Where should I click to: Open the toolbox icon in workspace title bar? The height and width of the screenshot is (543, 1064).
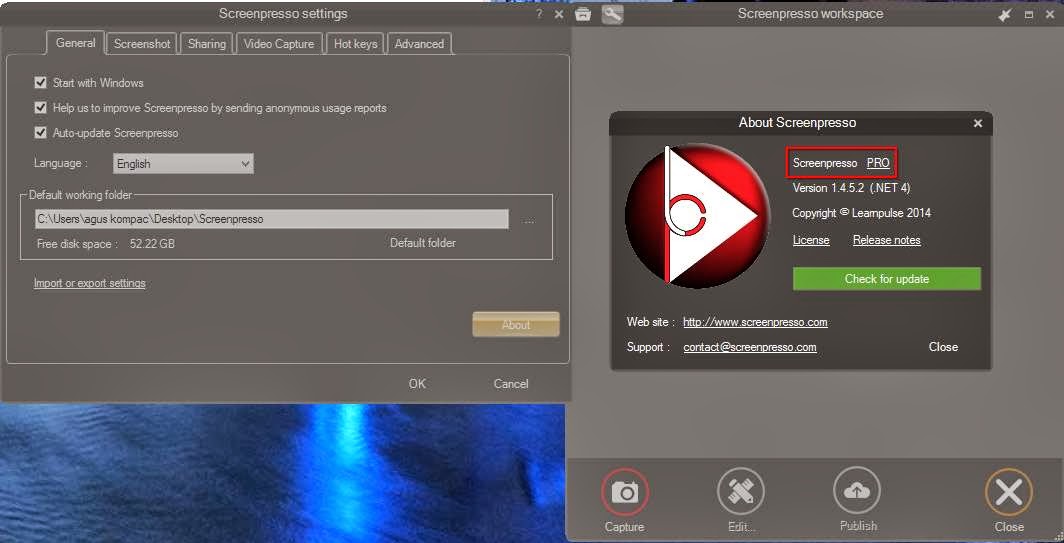(583, 14)
